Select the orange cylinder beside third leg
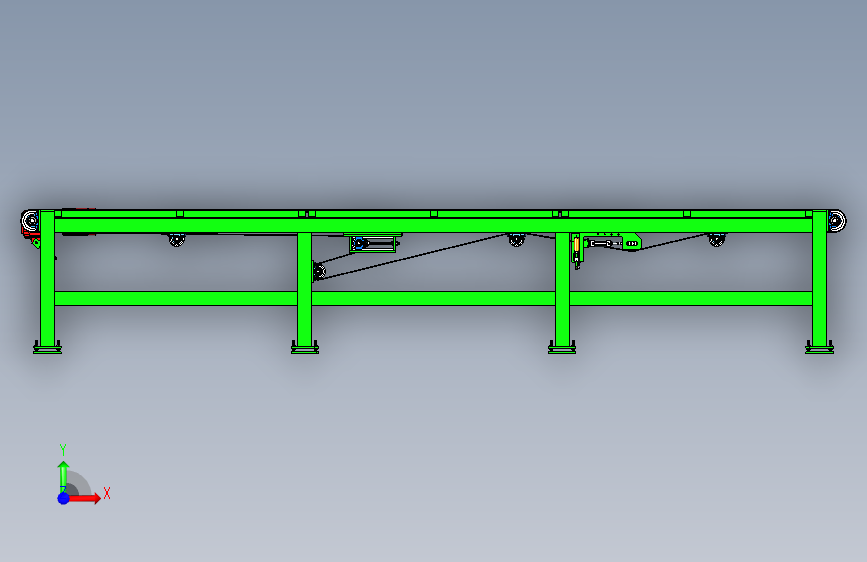This screenshot has height=562, width=867. (577, 244)
